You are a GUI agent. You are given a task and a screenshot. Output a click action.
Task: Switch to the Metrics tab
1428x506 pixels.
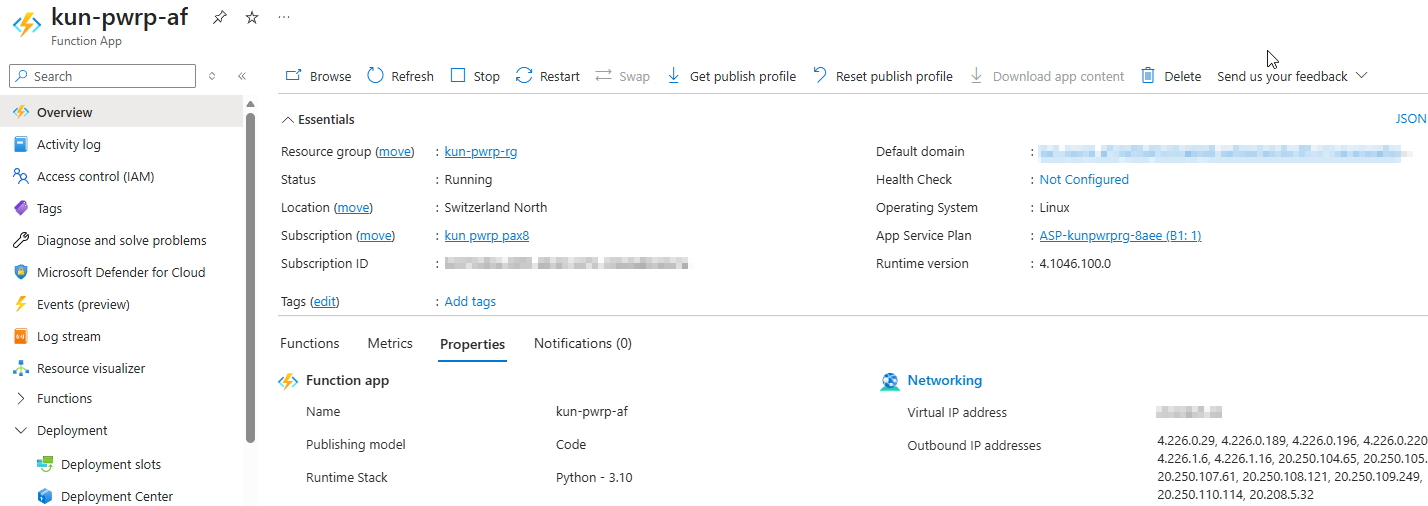click(390, 343)
